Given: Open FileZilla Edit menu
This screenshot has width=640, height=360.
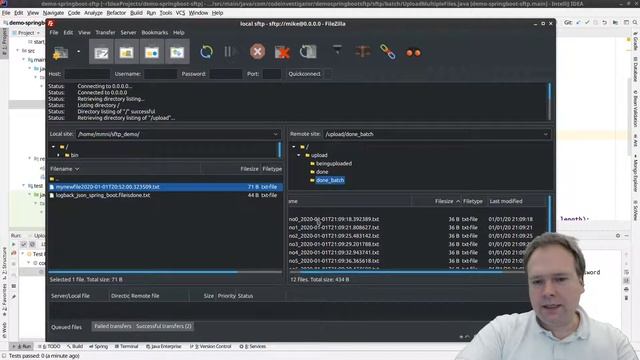Looking at the screenshot, I should [68, 33].
